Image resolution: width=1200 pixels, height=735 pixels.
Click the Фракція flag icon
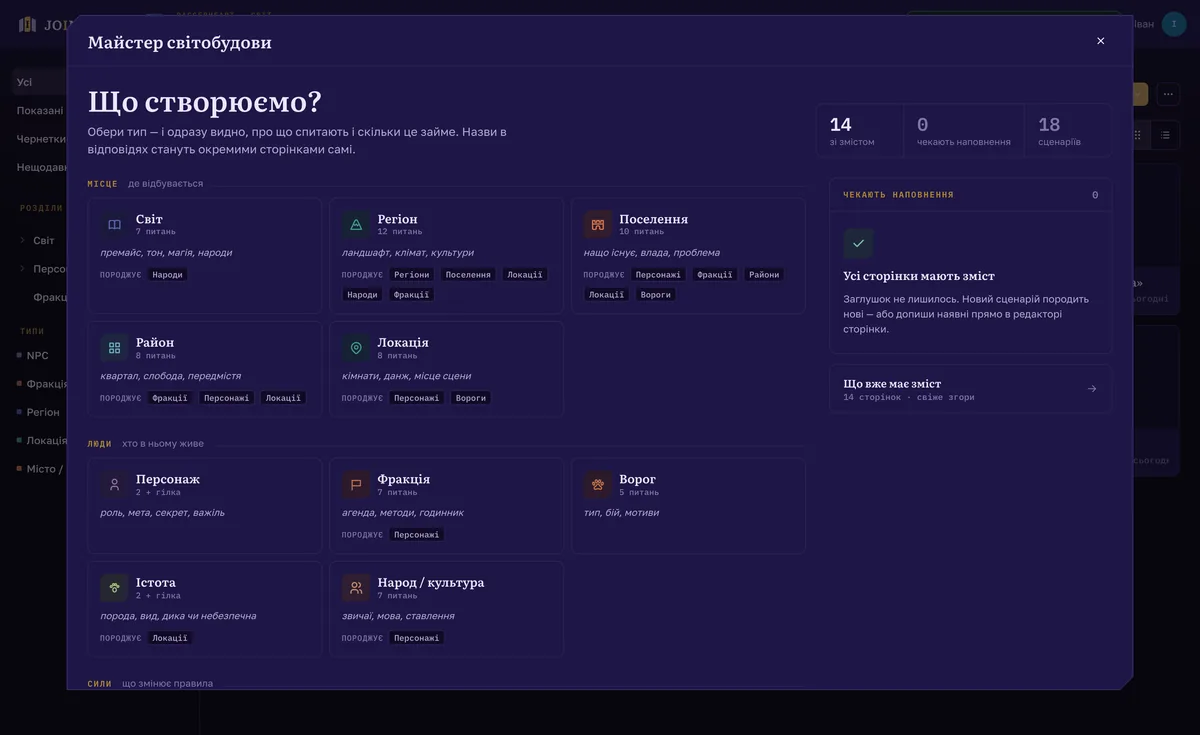[356, 485]
